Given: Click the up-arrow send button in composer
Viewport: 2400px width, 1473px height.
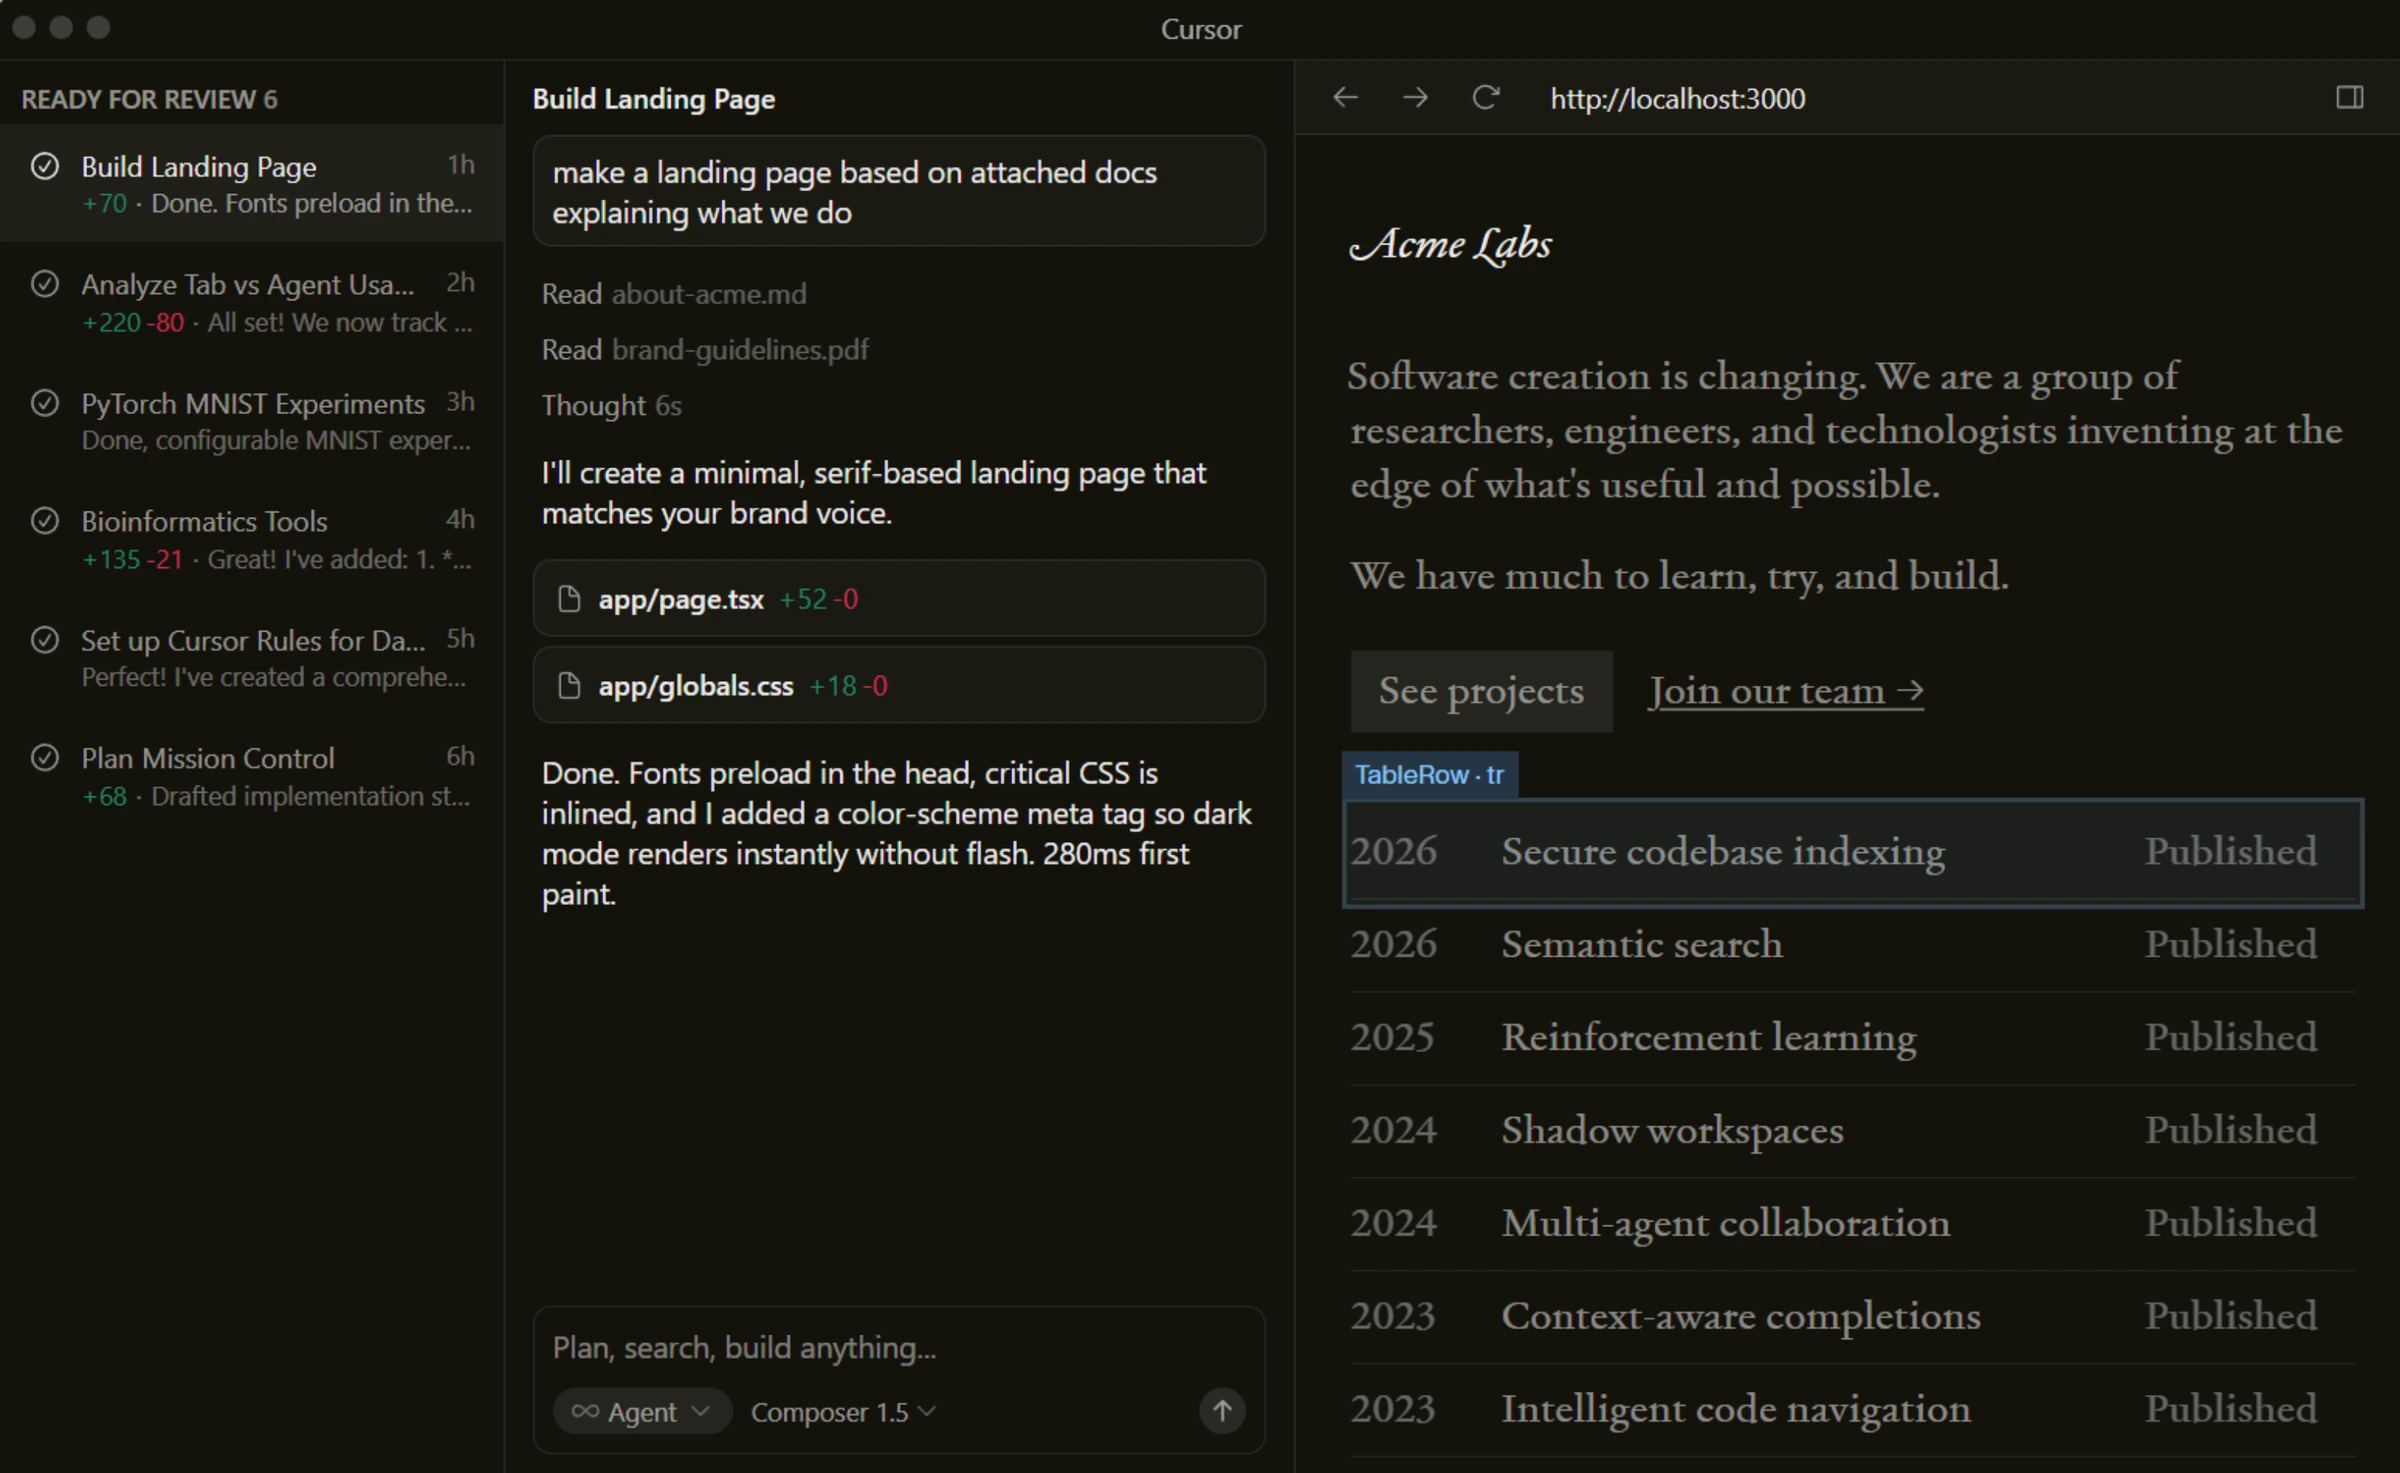Looking at the screenshot, I should [x=1221, y=1411].
